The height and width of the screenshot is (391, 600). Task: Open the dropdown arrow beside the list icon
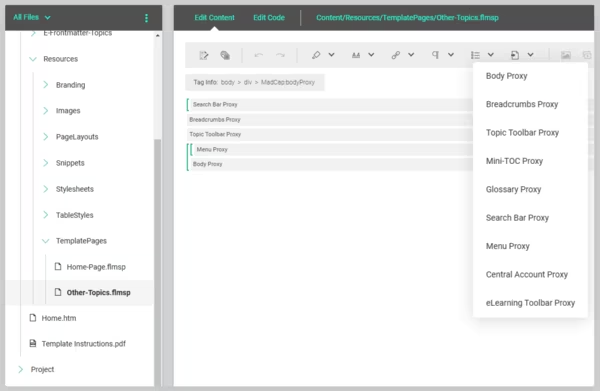coord(491,55)
